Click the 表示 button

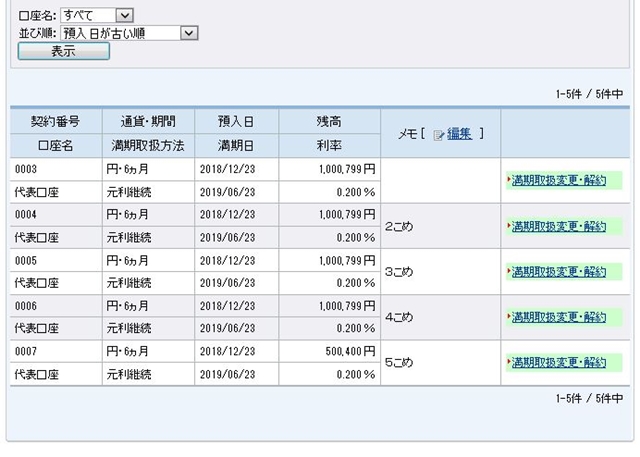tap(64, 51)
